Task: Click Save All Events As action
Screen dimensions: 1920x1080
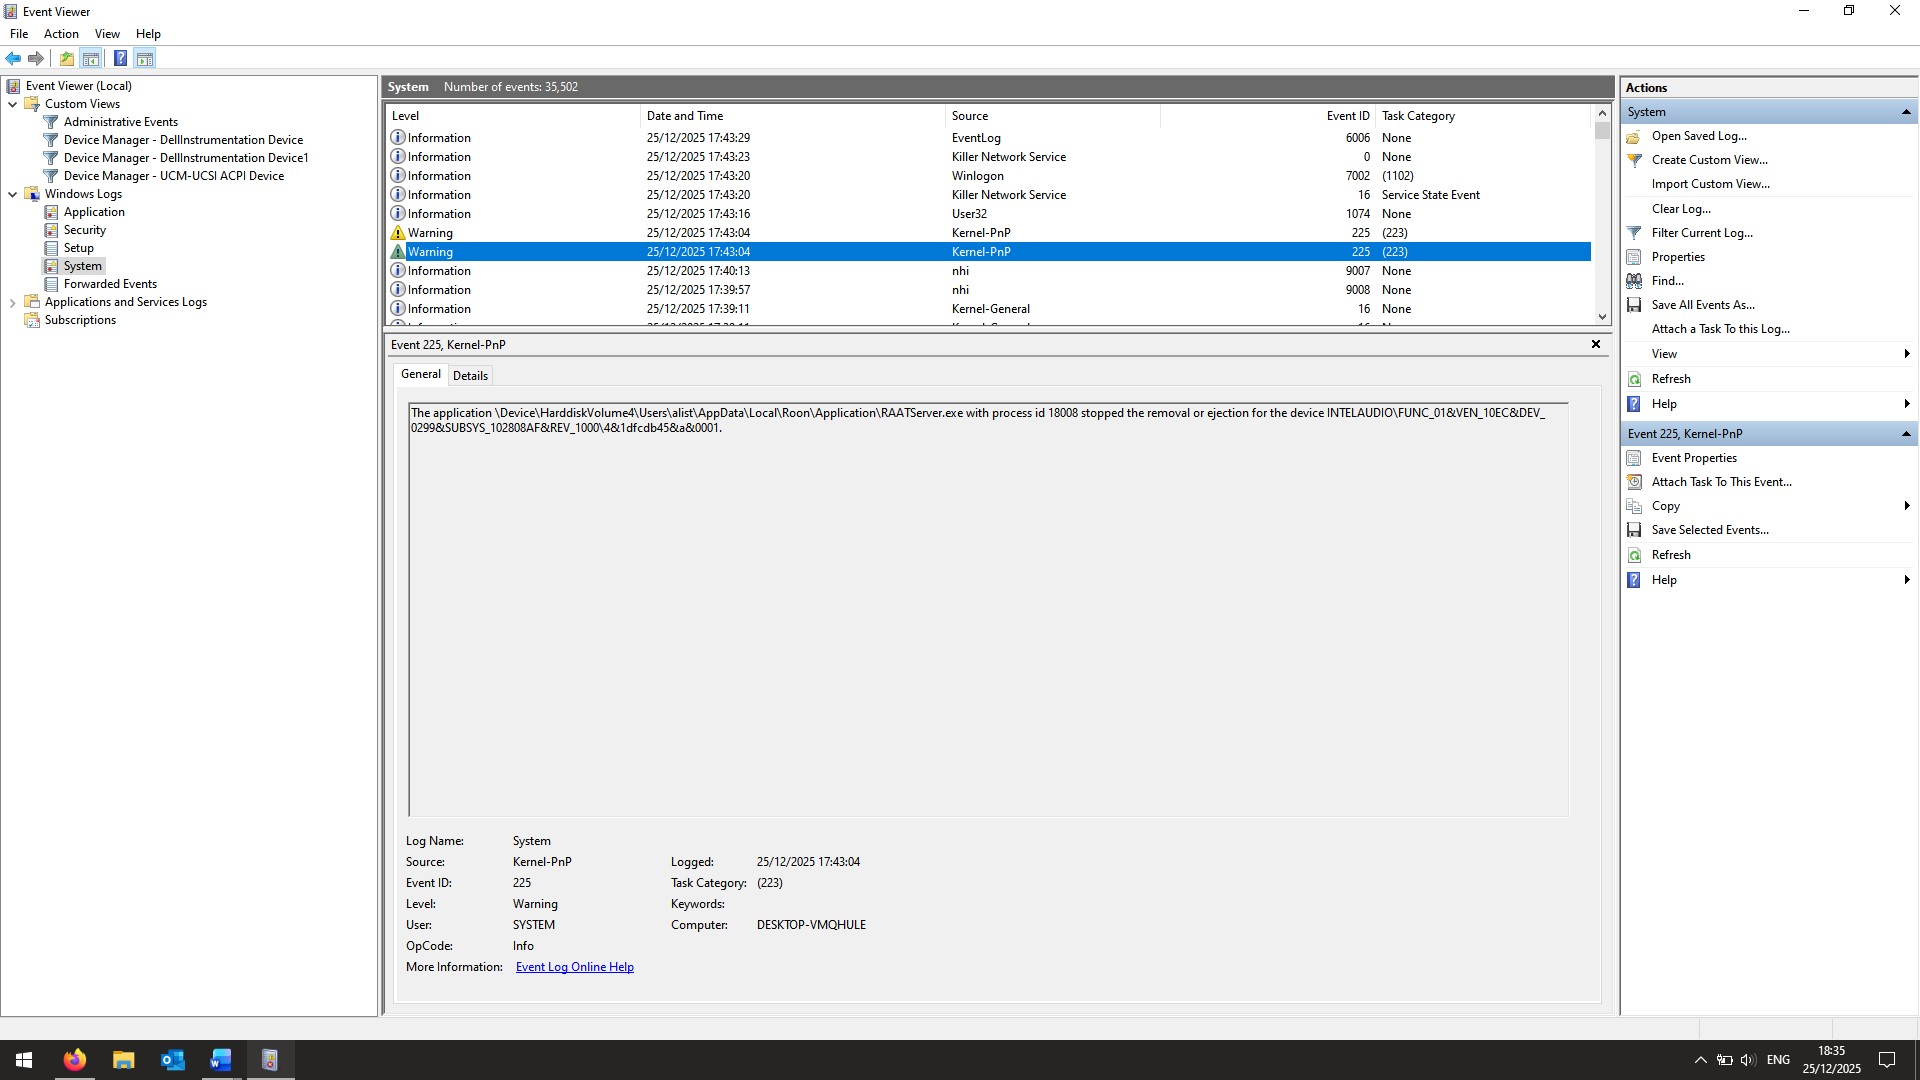Action: click(x=1702, y=305)
